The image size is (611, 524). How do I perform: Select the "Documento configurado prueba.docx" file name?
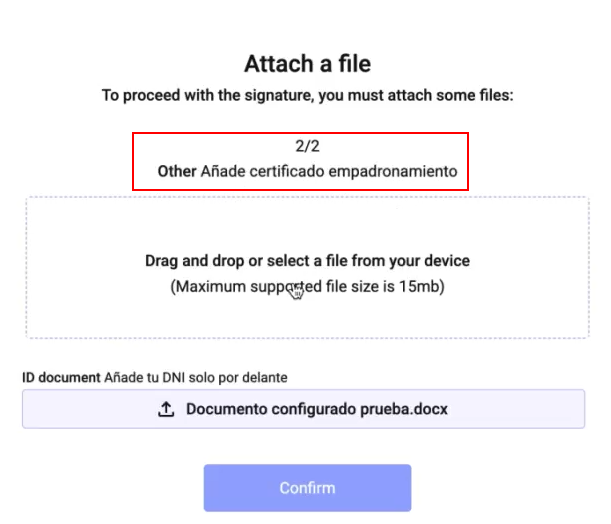point(318,409)
